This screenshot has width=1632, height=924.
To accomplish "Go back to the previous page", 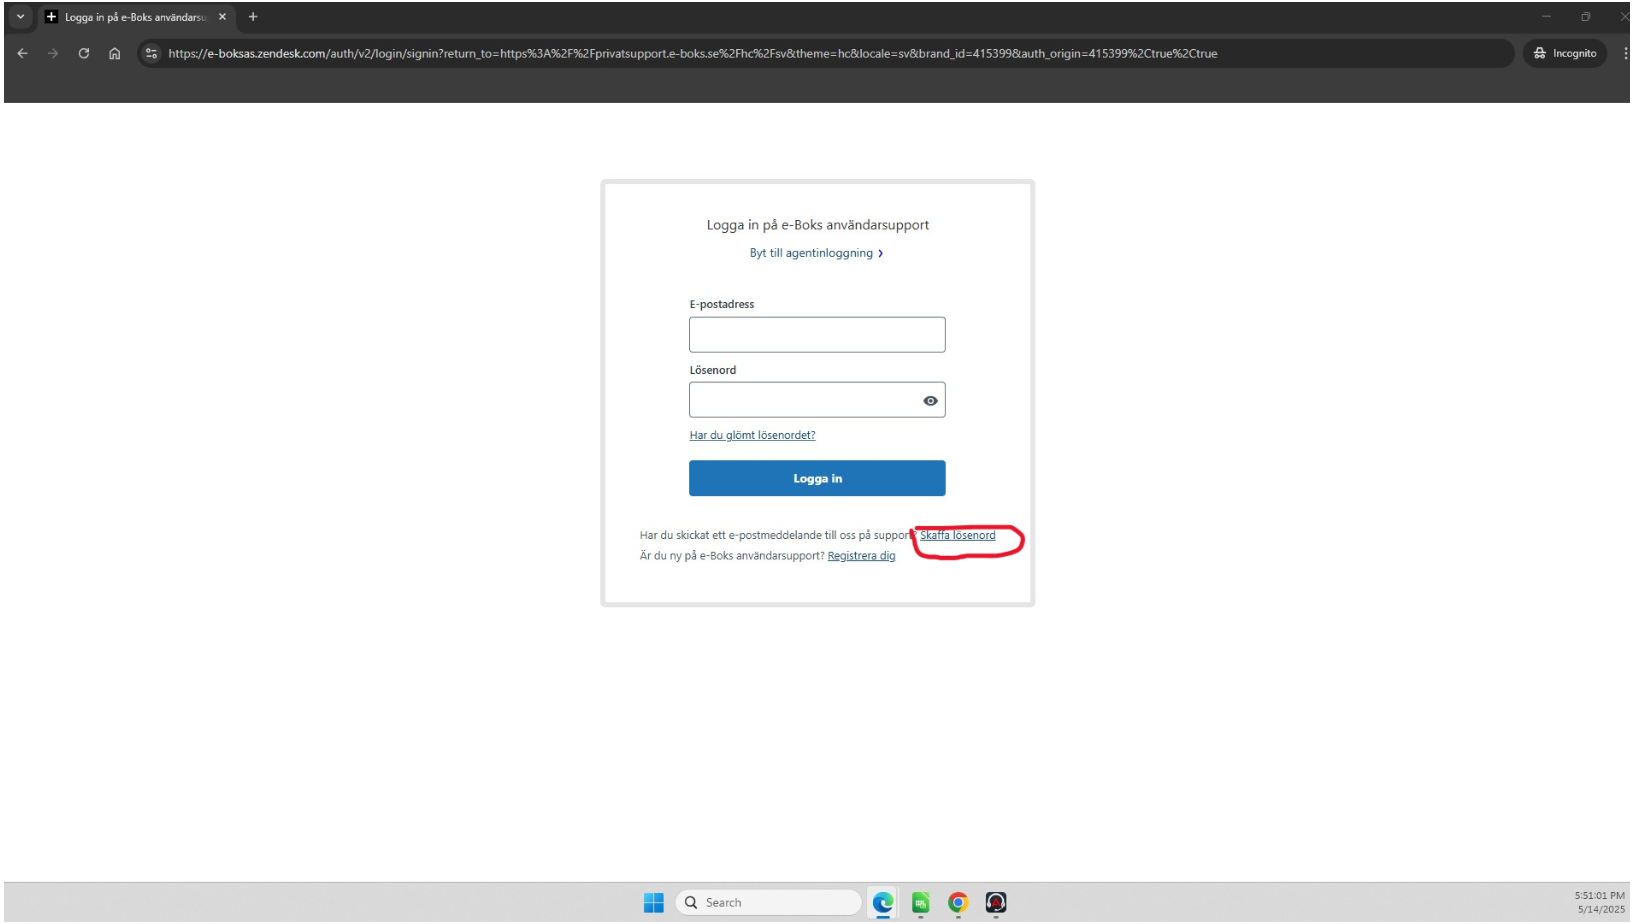I will [22, 54].
